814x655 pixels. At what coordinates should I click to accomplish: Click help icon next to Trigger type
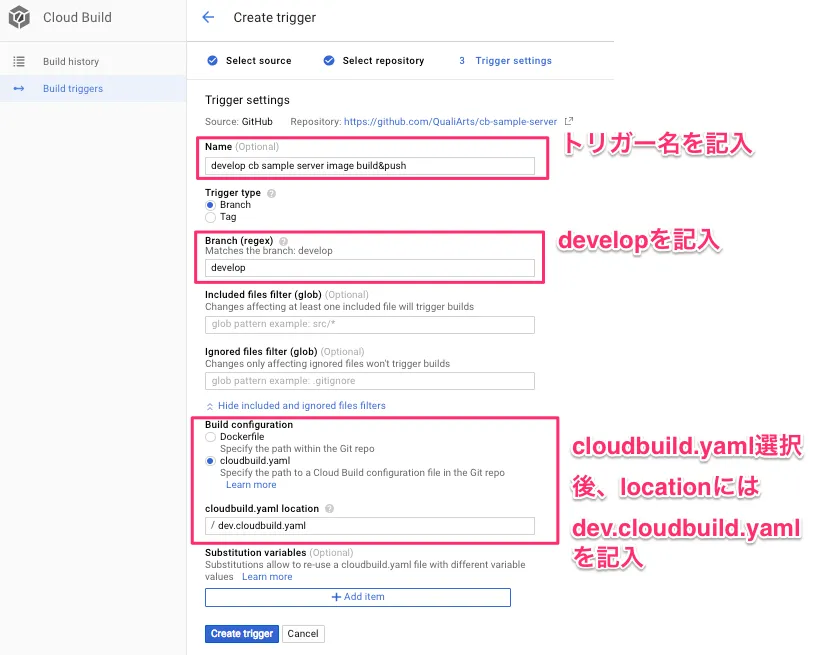272,193
